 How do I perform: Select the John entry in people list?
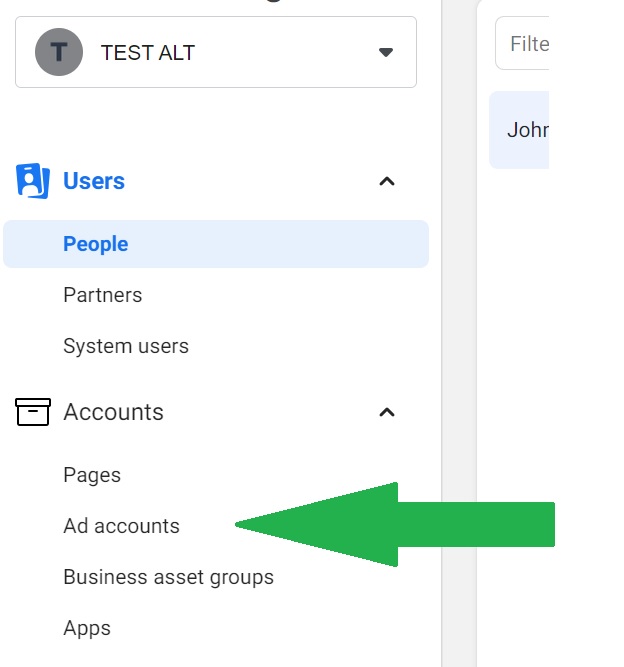[521, 130]
